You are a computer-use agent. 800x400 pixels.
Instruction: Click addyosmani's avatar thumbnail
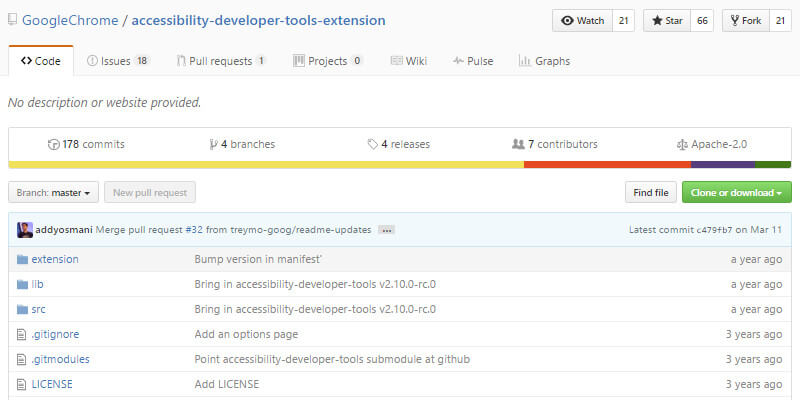pos(25,230)
